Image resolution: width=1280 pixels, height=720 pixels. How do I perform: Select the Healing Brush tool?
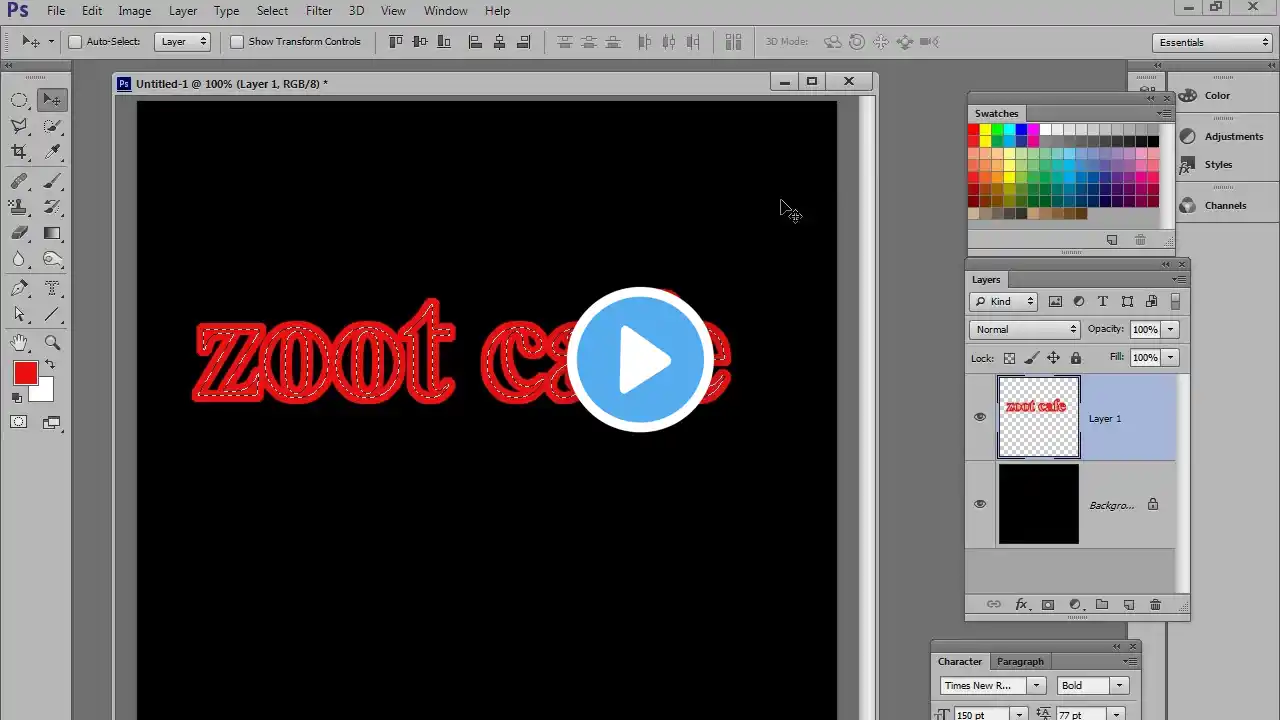point(19,182)
